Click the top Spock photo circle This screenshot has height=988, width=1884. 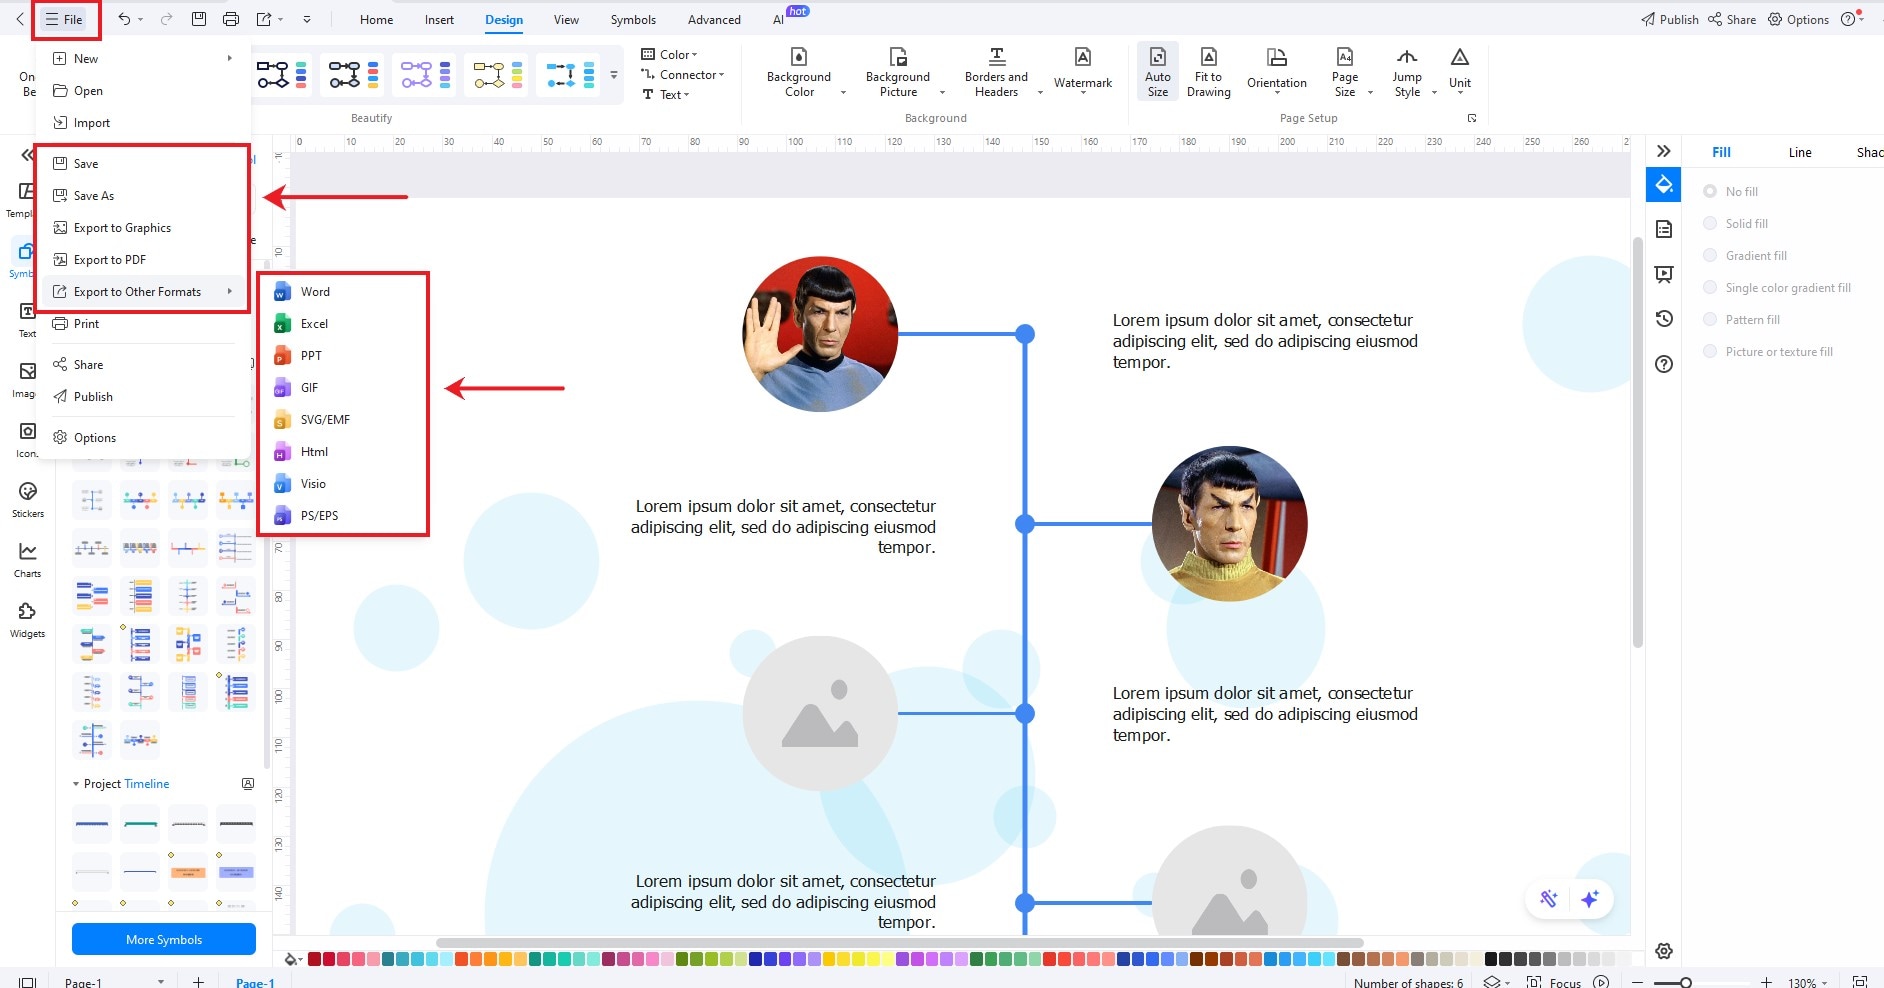[x=820, y=334]
